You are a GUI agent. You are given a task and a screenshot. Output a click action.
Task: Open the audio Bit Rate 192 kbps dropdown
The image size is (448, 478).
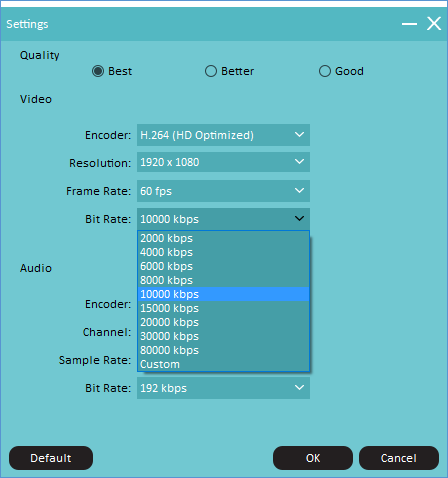[223, 388]
